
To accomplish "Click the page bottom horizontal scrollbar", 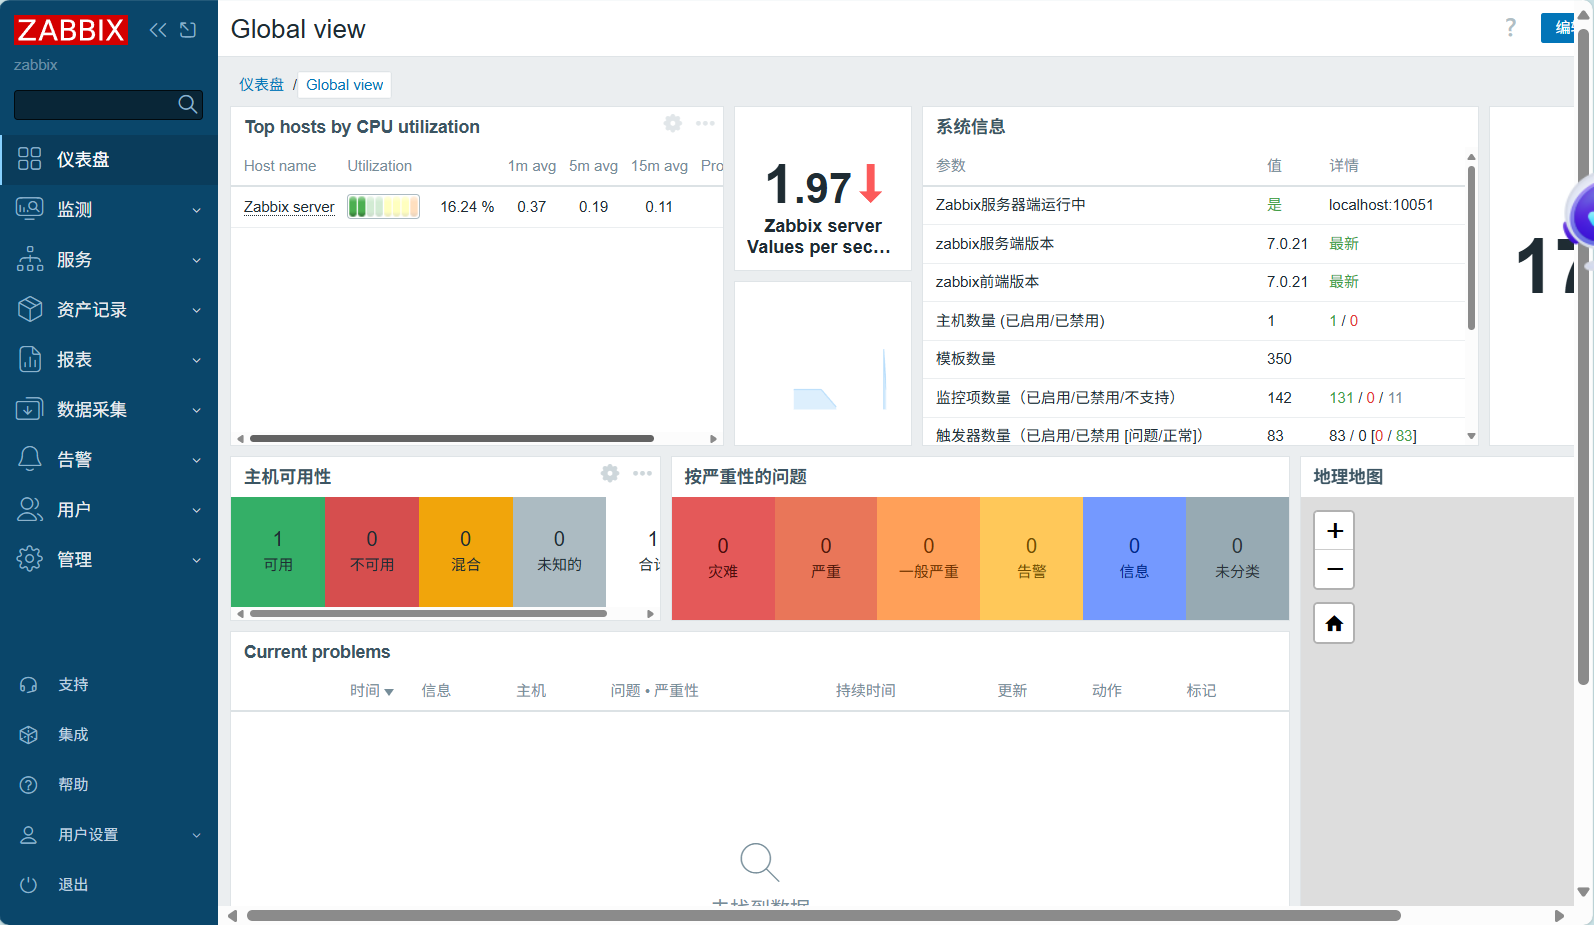I will click(823, 915).
